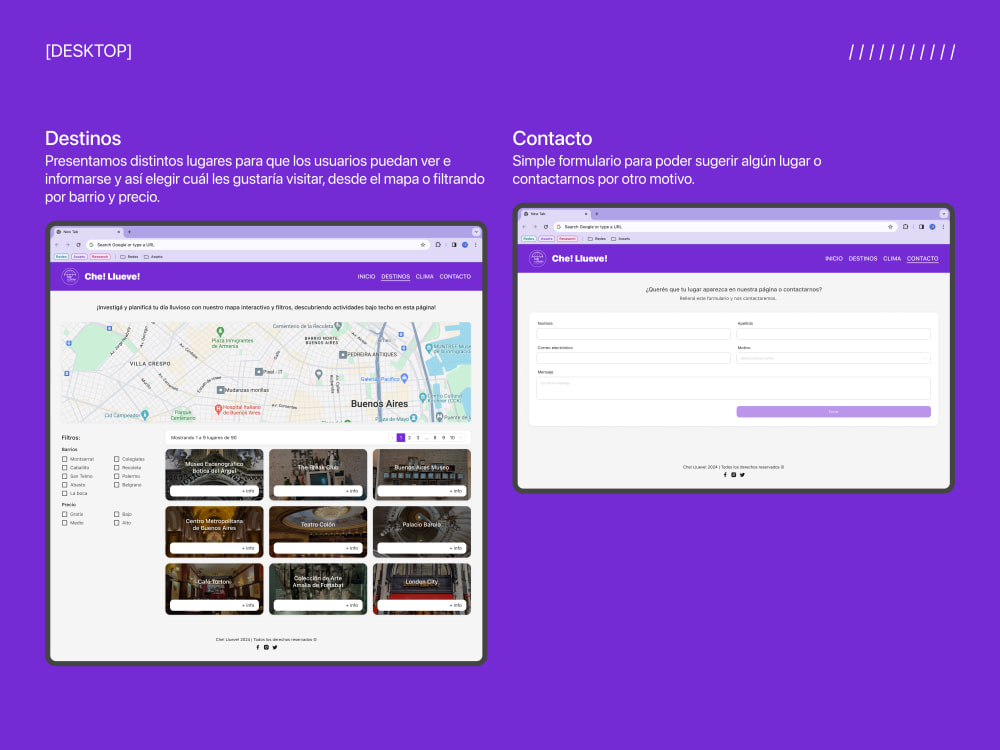This screenshot has width=1000, height=750.
Task: Click the Twitter icon in Contacto footer
Action: pos(742,474)
